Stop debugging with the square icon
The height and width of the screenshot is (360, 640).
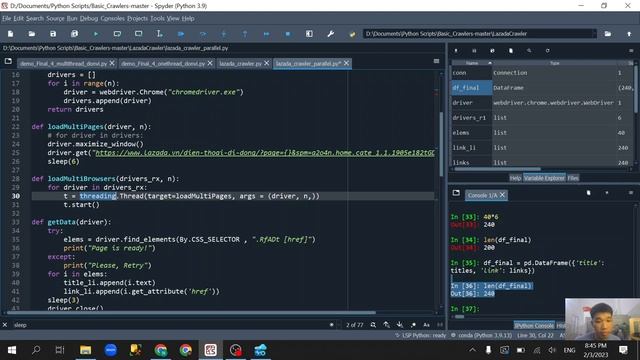pos(288,34)
